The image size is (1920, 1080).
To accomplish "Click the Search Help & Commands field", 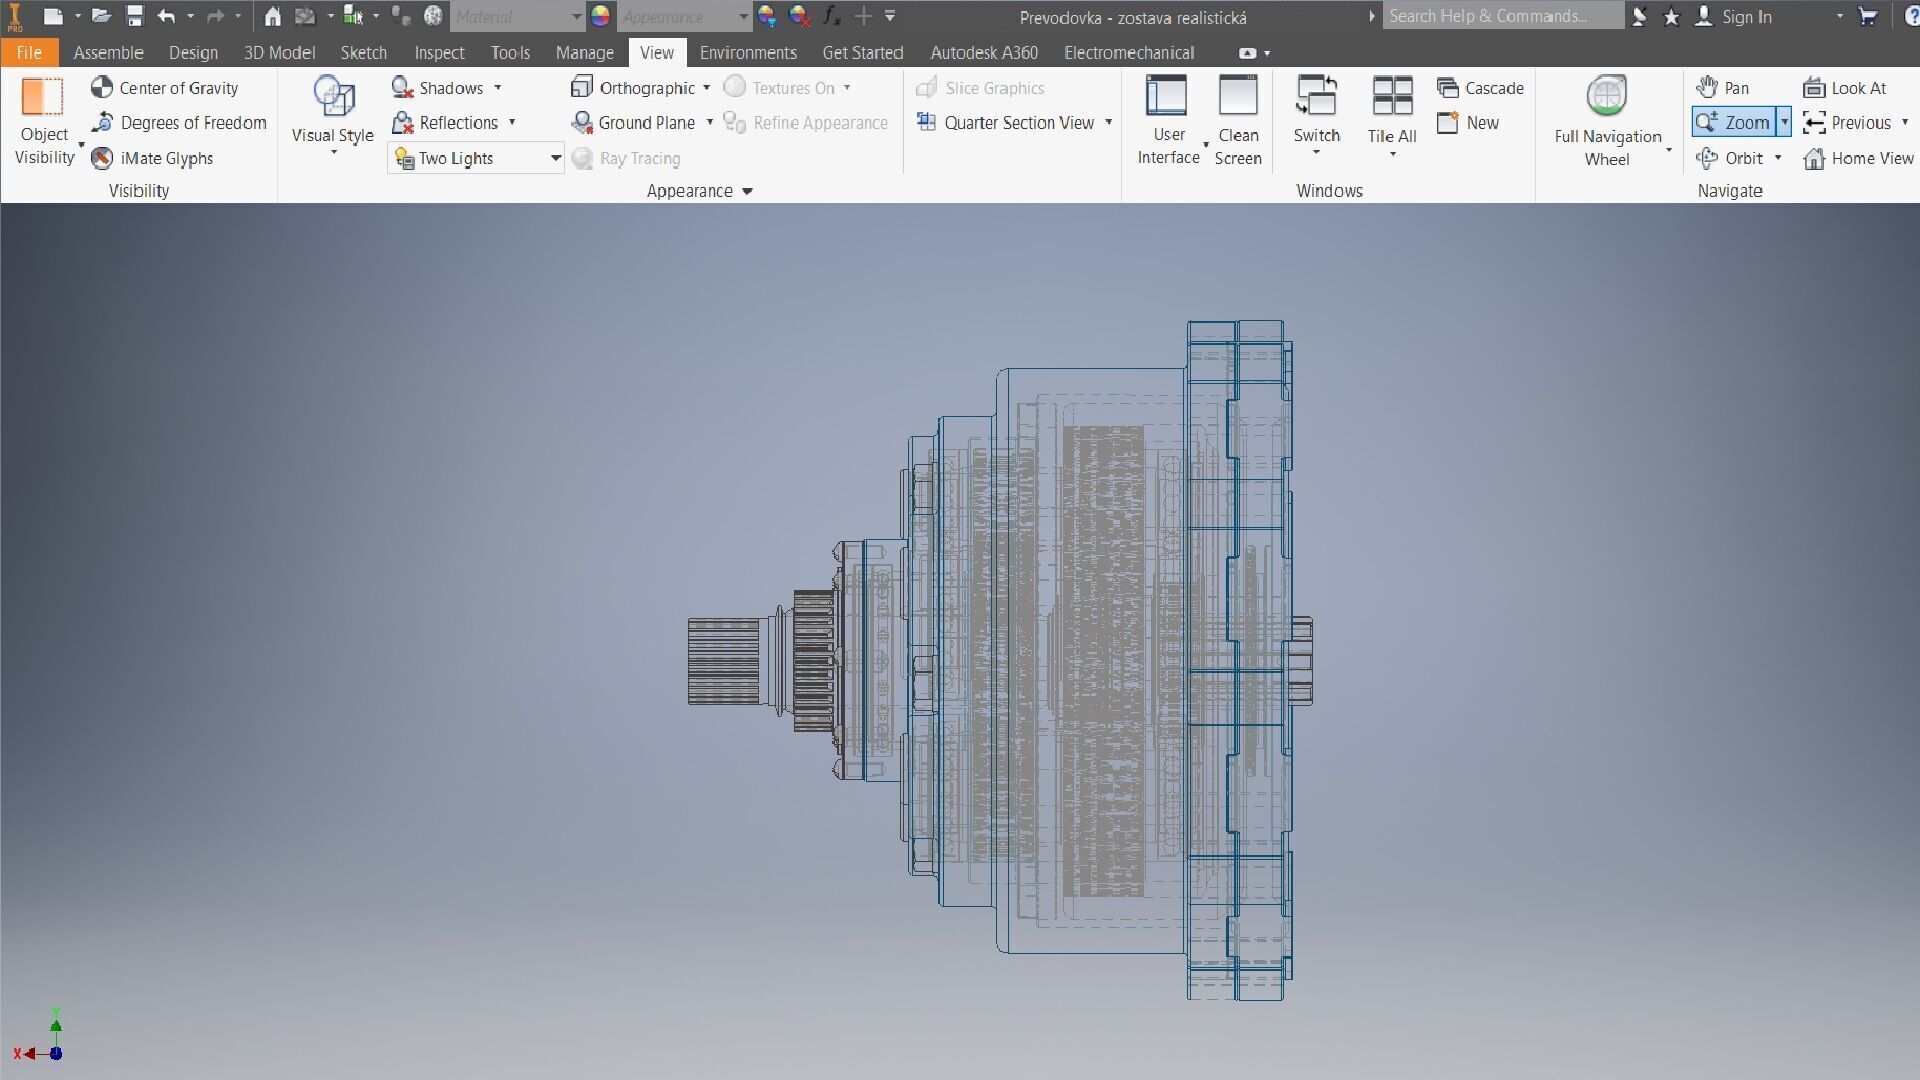I will pyautogui.click(x=1503, y=16).
